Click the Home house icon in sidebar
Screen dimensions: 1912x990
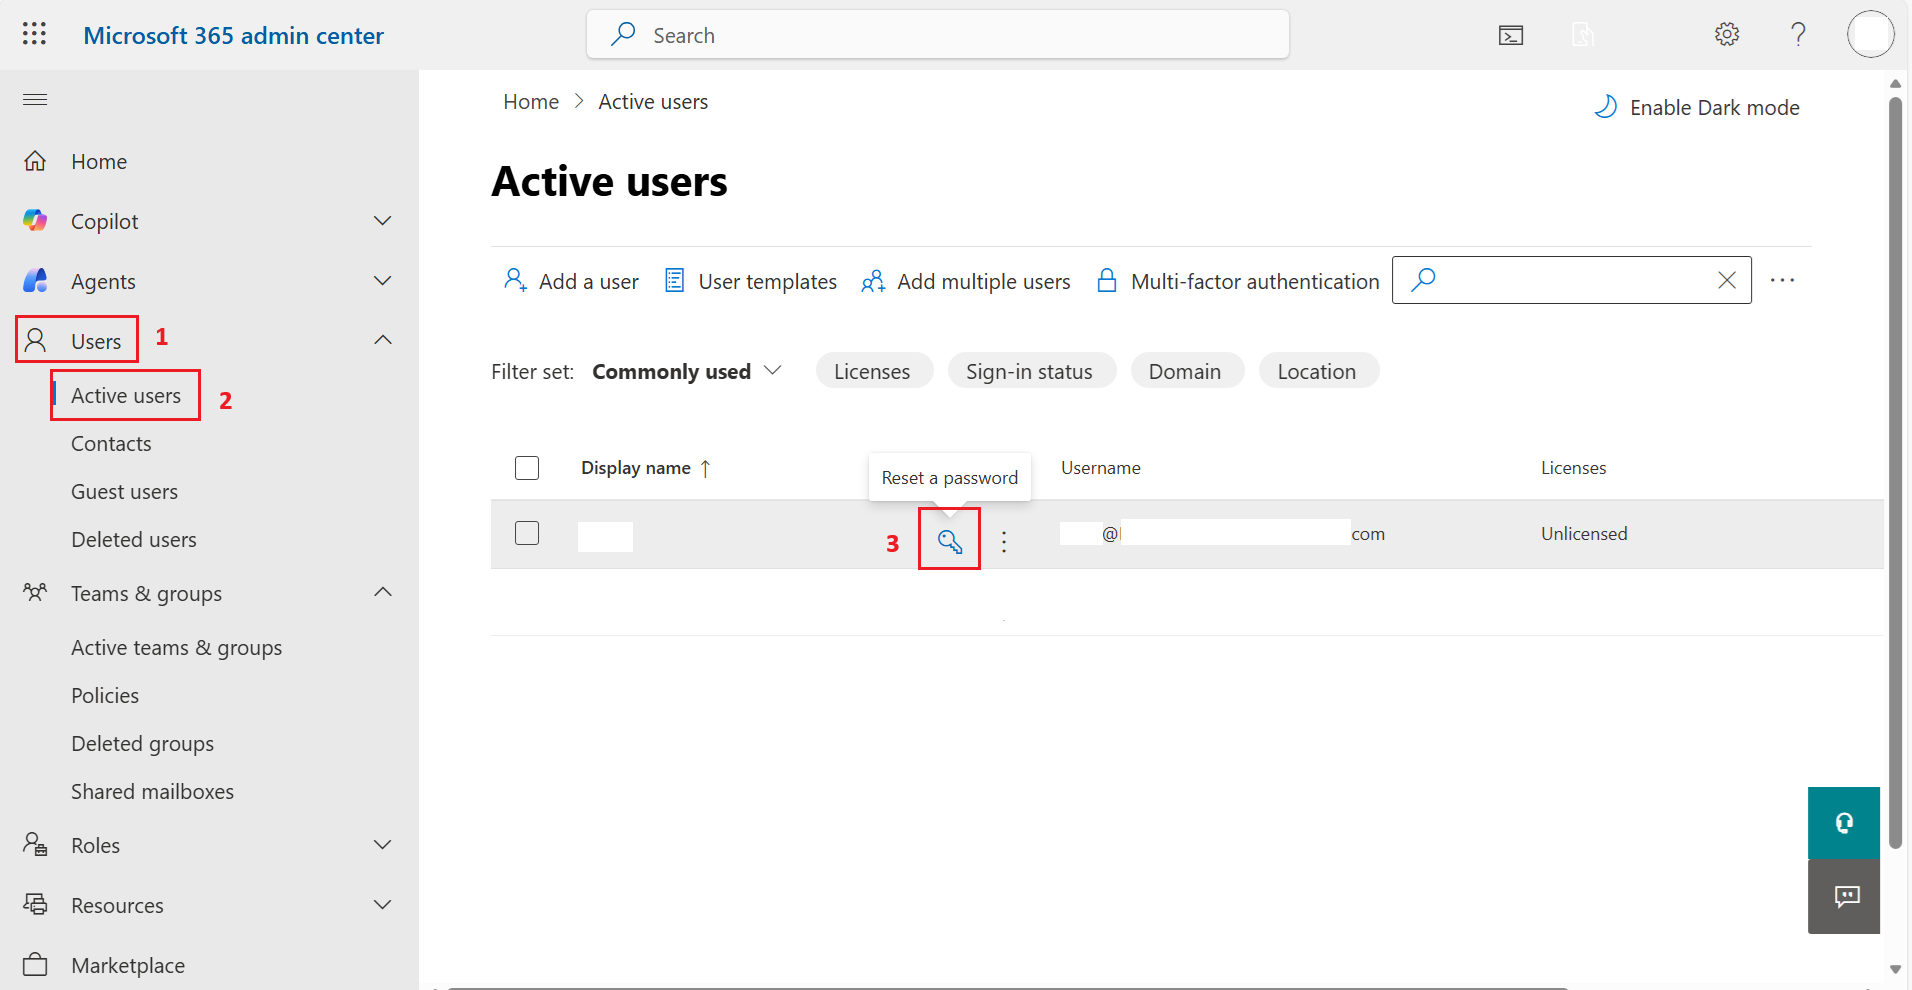(x=35, y=161)
